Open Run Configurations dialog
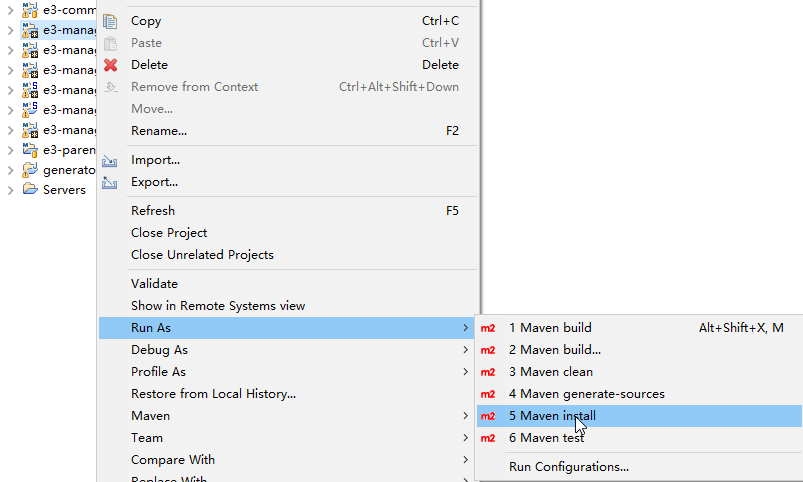 coord(568,467)
